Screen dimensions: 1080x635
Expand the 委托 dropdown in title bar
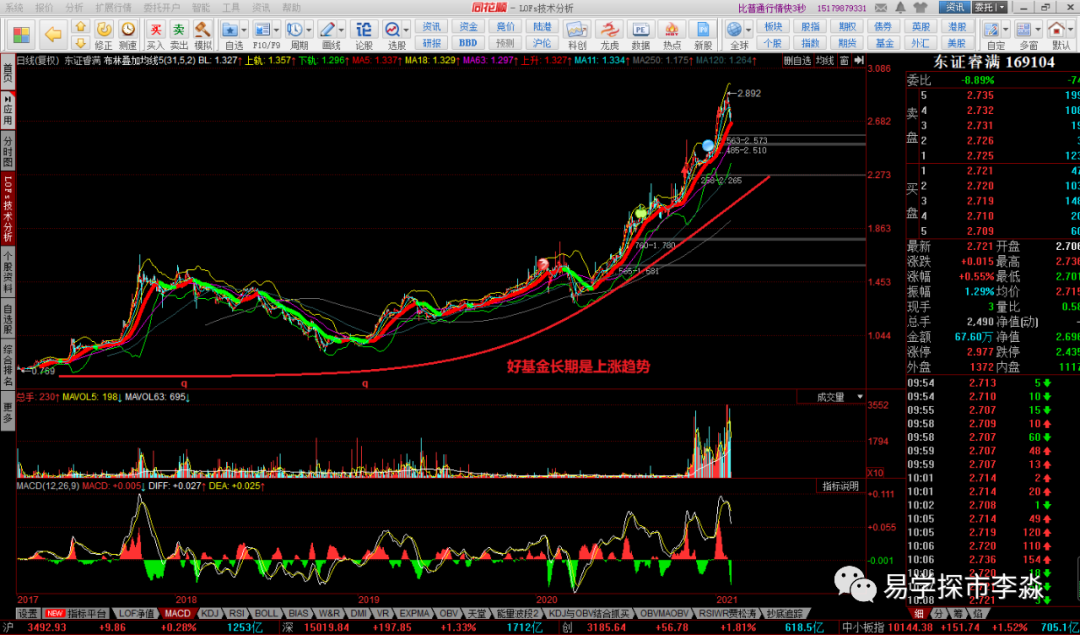point(1002,8)
